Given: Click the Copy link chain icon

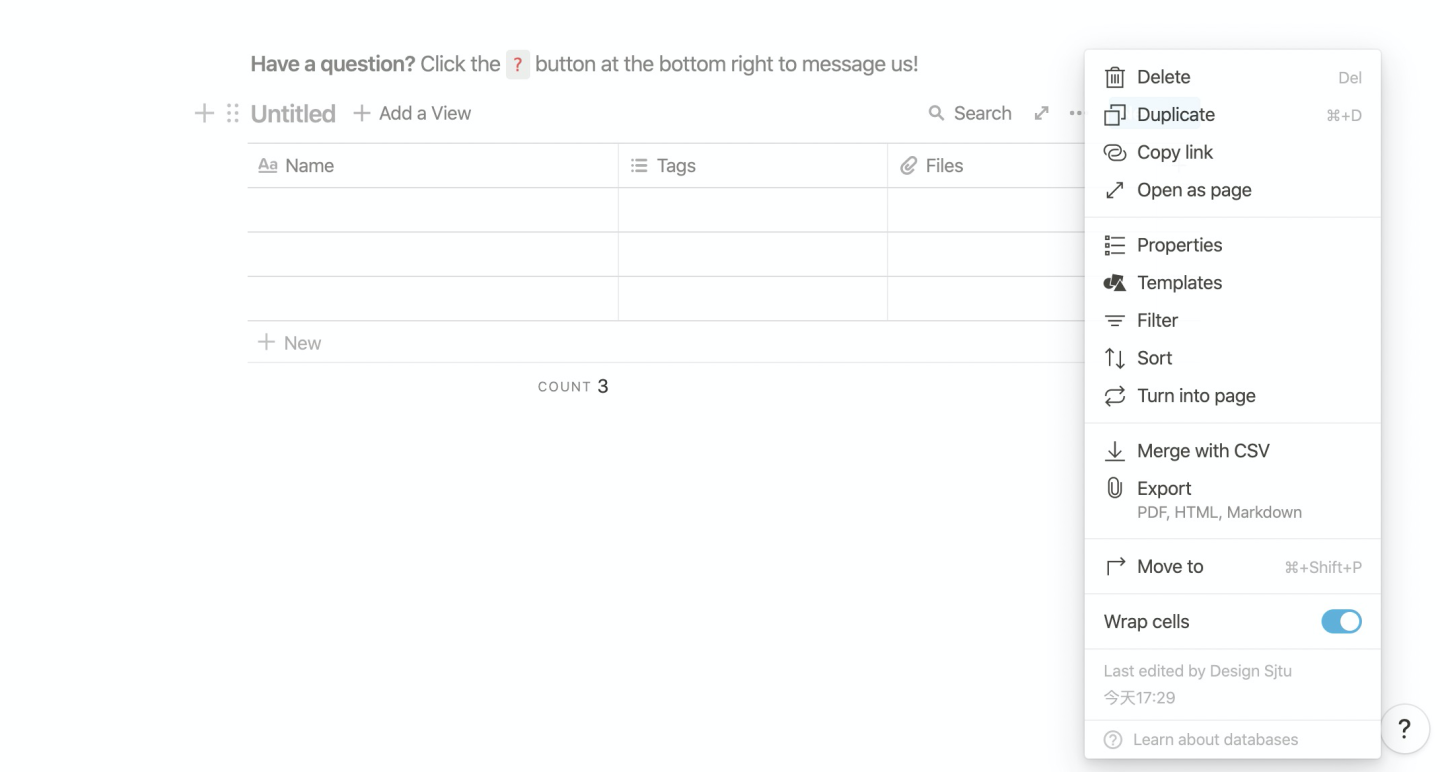Looking at the screenshot, I should point(1114,153).
